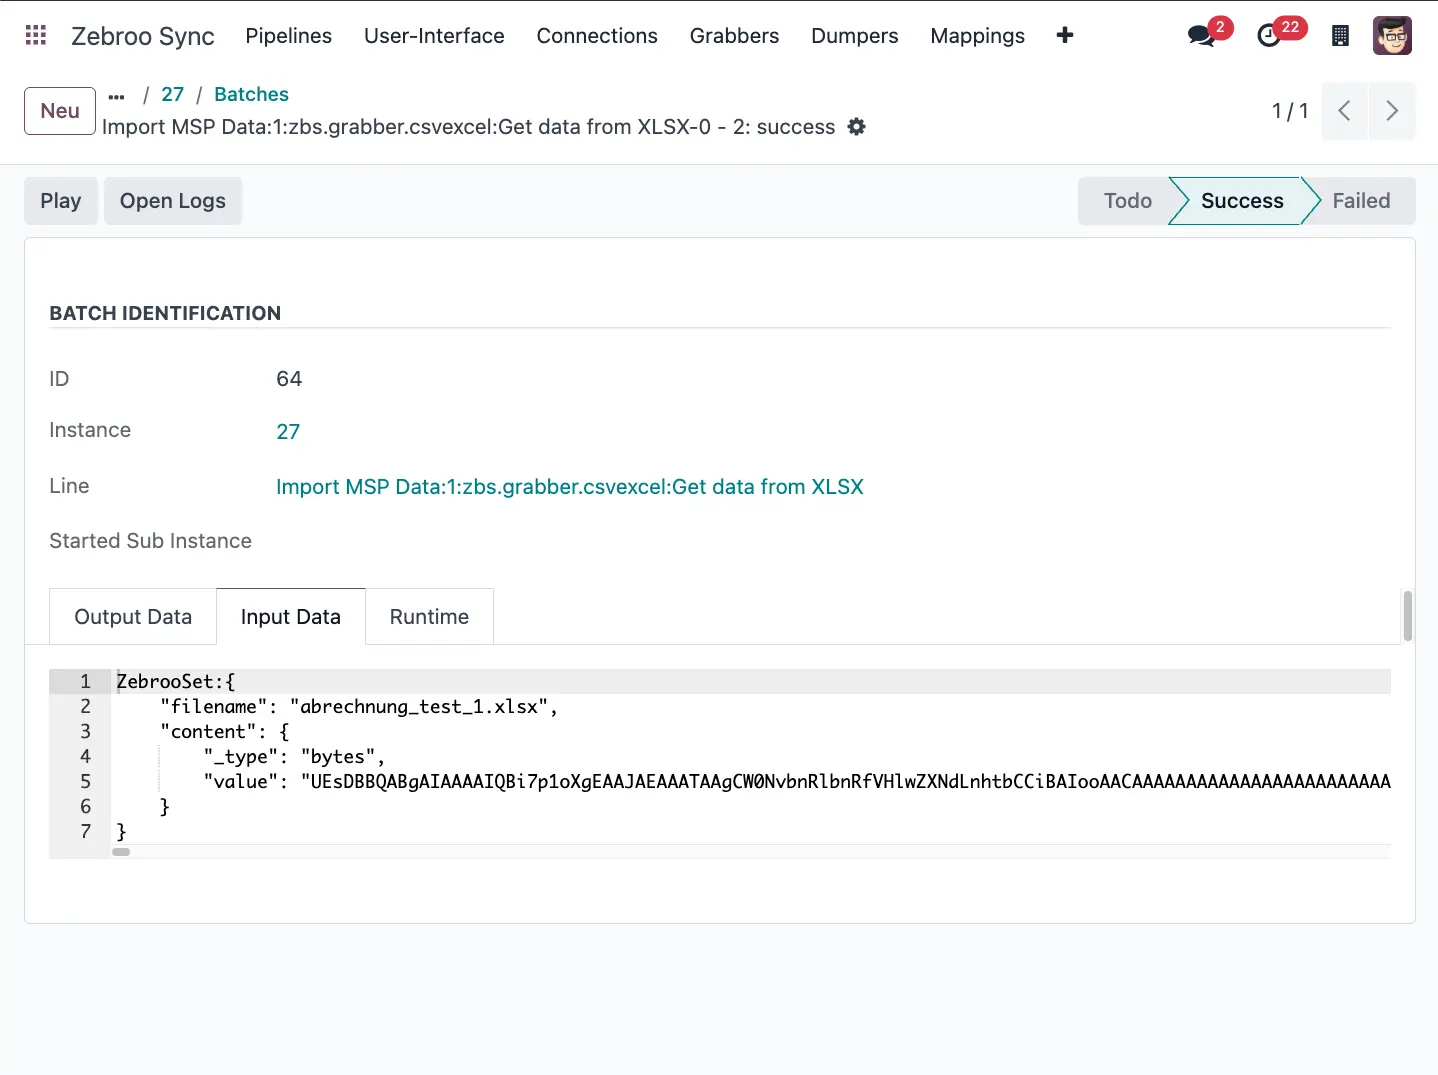The width and height of the screenshot is (1438, 1075).
Task: Switch to Output Data tab
Action: pos(133,617)
